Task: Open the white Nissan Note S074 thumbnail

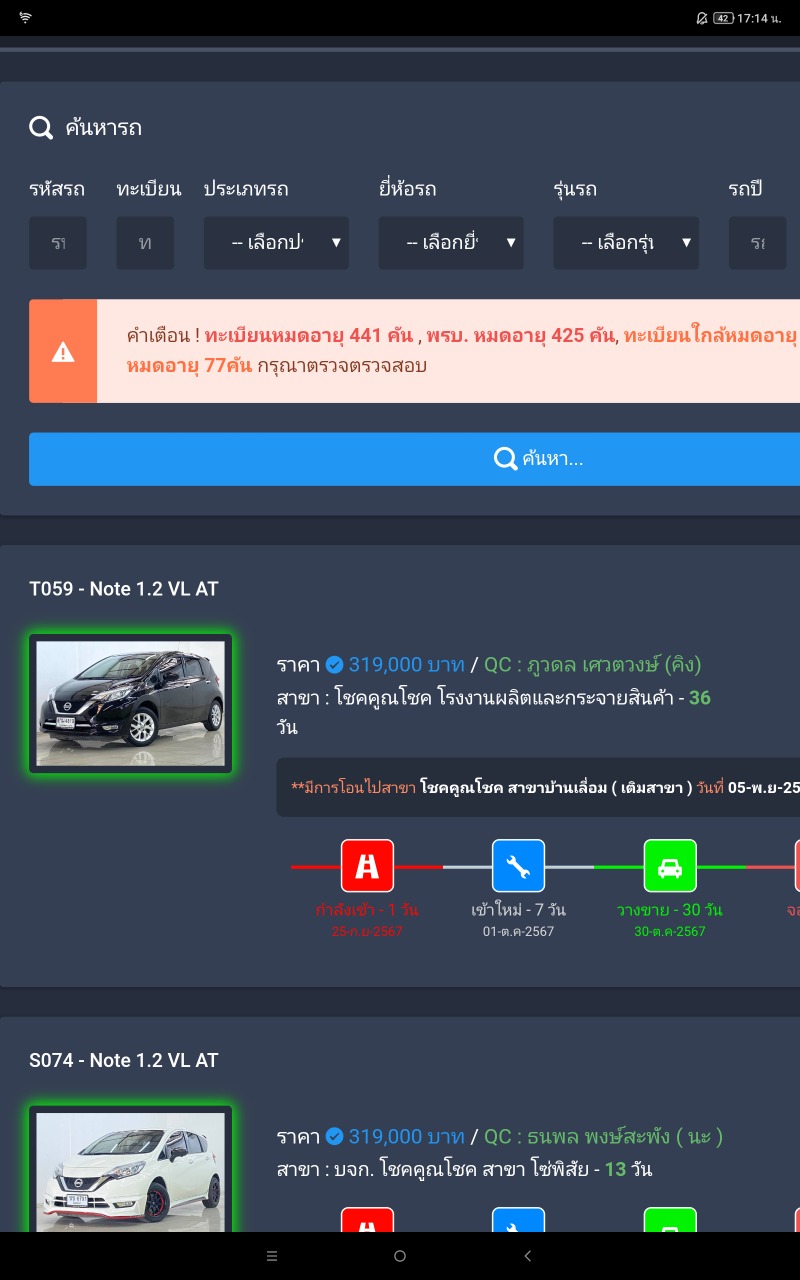Action: 131,1168
